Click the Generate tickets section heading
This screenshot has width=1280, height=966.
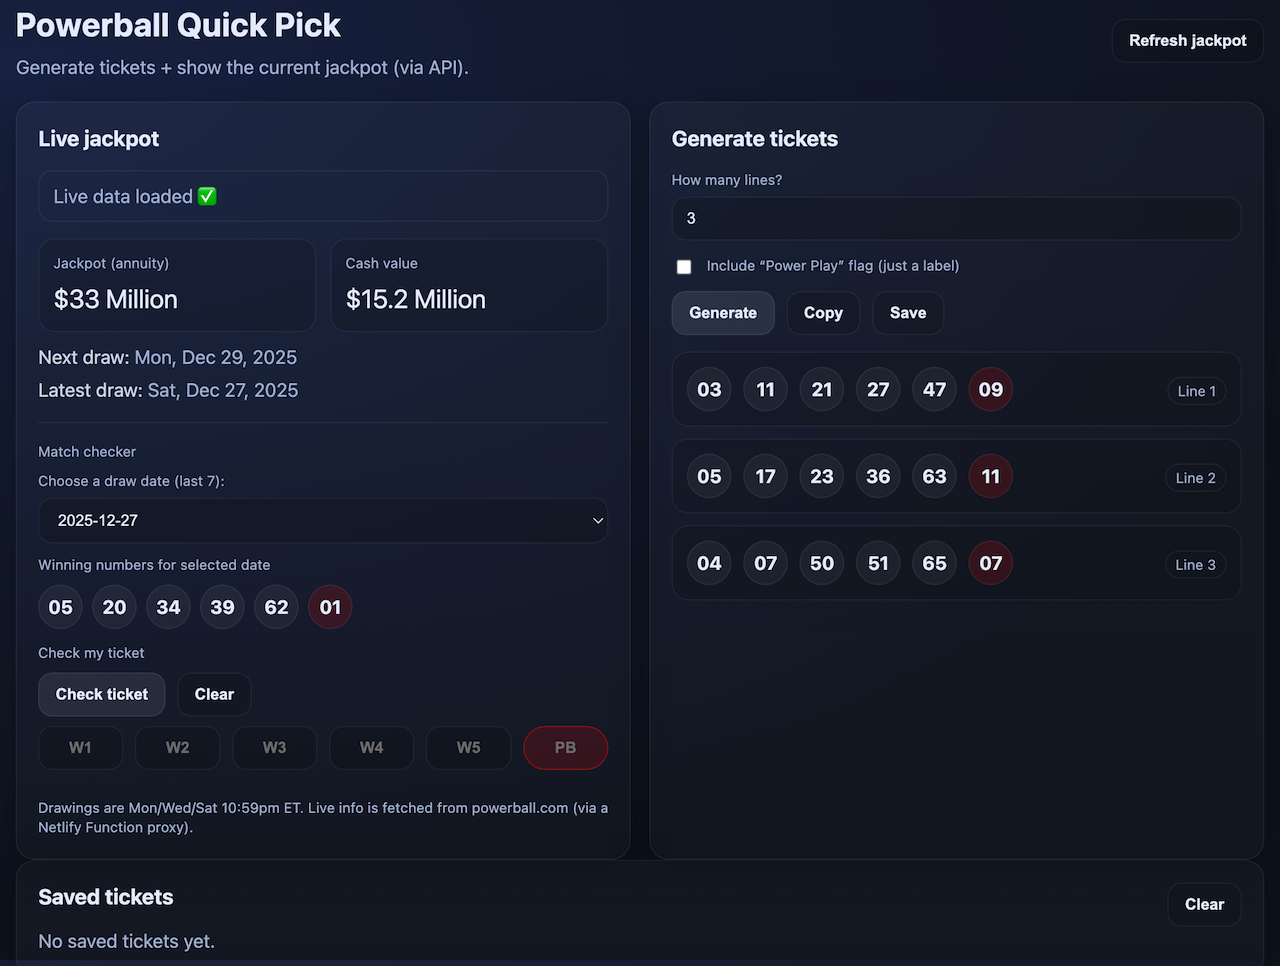click(x=755, y=139)
